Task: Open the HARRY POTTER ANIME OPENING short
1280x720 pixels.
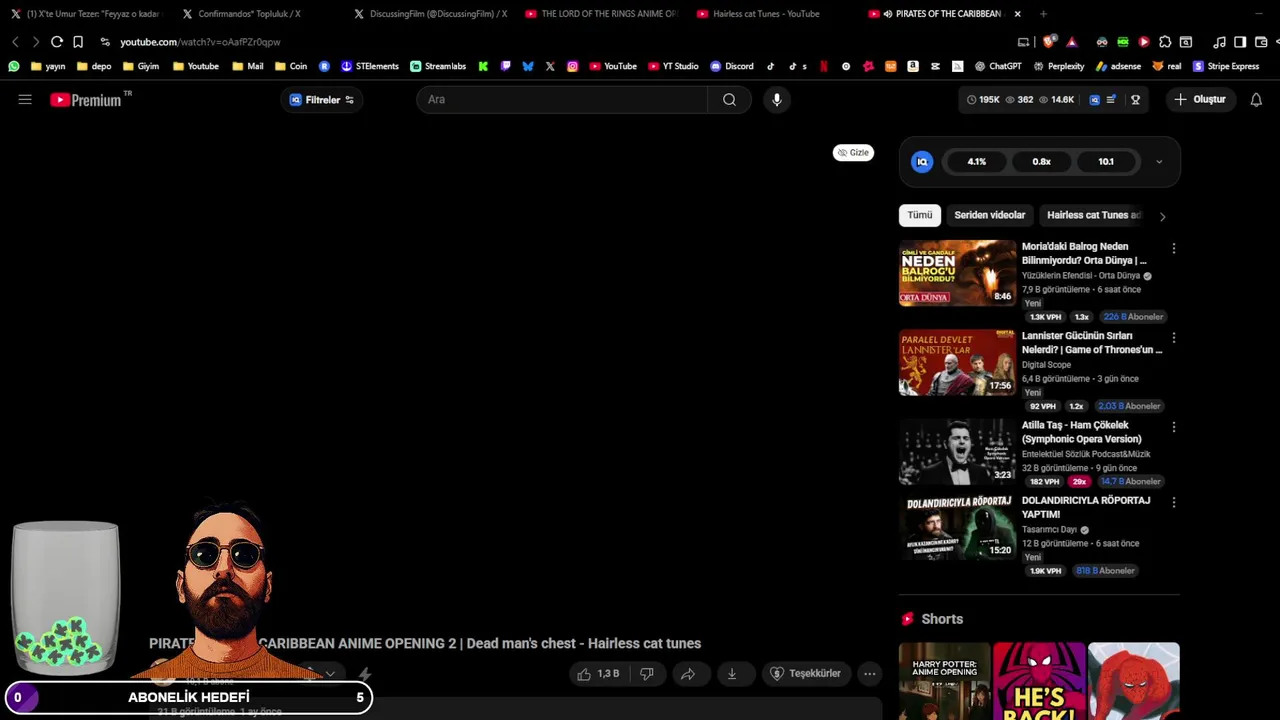Action: tap(944, 681)
